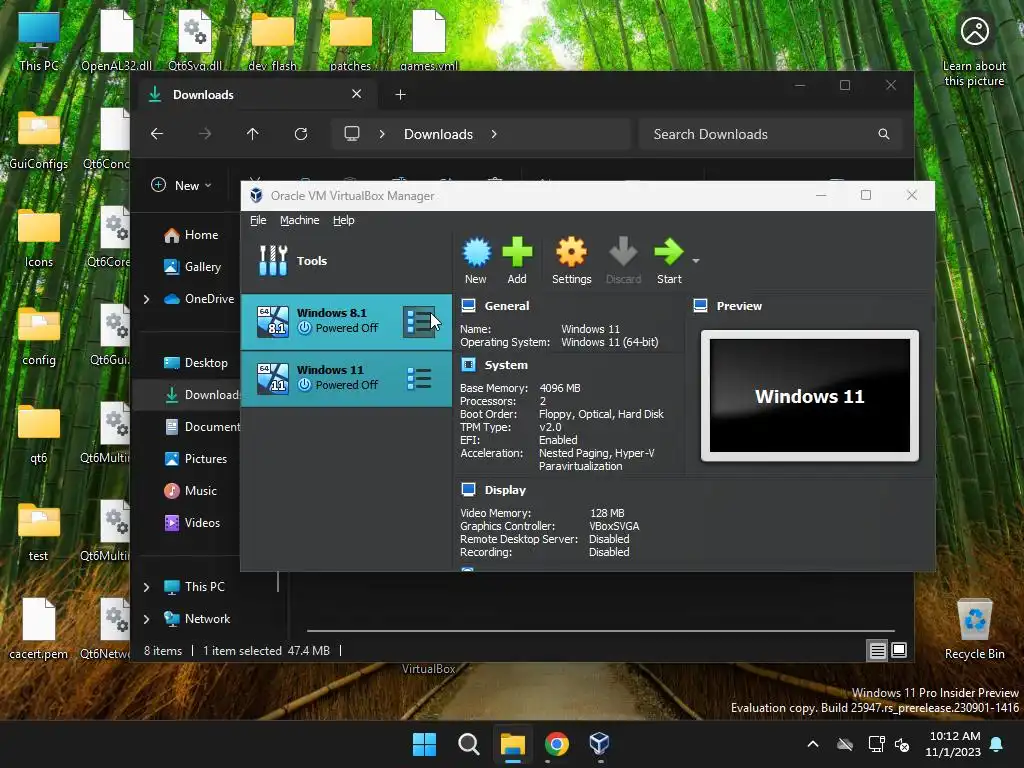Open the Windows 11 machine menu icon

(419, 378)
